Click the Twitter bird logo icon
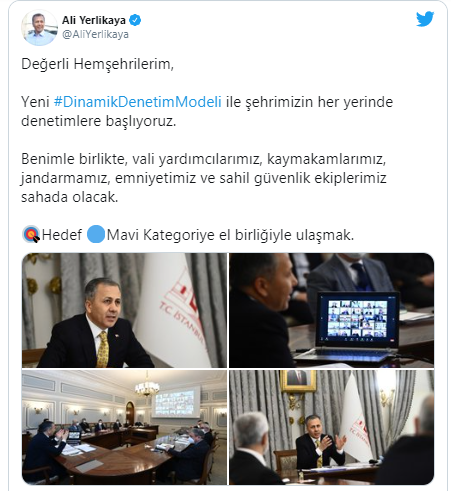The height and width of the screenshot is (491, 451). 425,19
